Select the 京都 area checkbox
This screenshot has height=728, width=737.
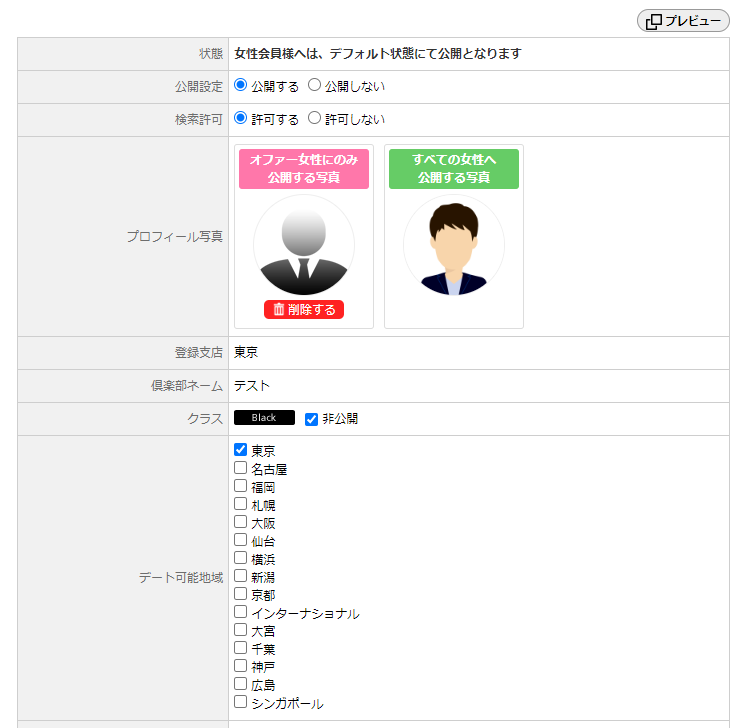tap(240, 594)
